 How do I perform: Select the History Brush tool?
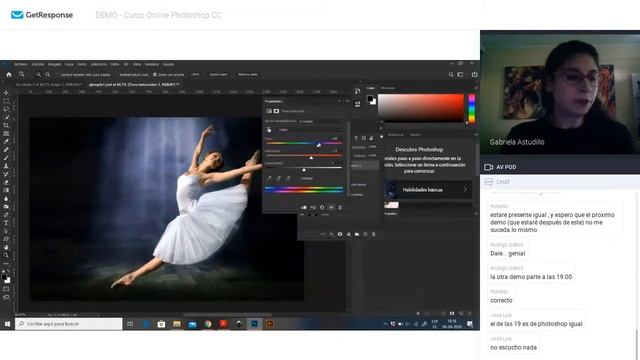click(6, 174)
